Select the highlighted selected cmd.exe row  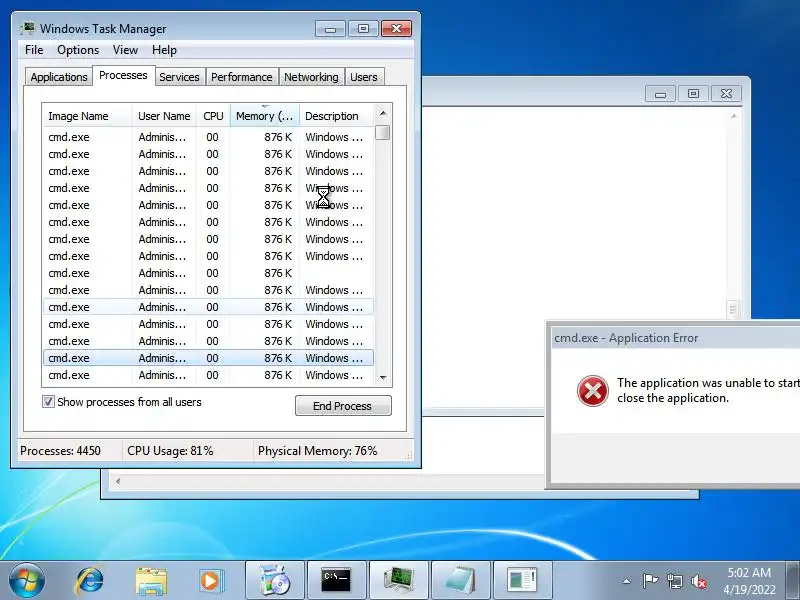click(209, 358)
